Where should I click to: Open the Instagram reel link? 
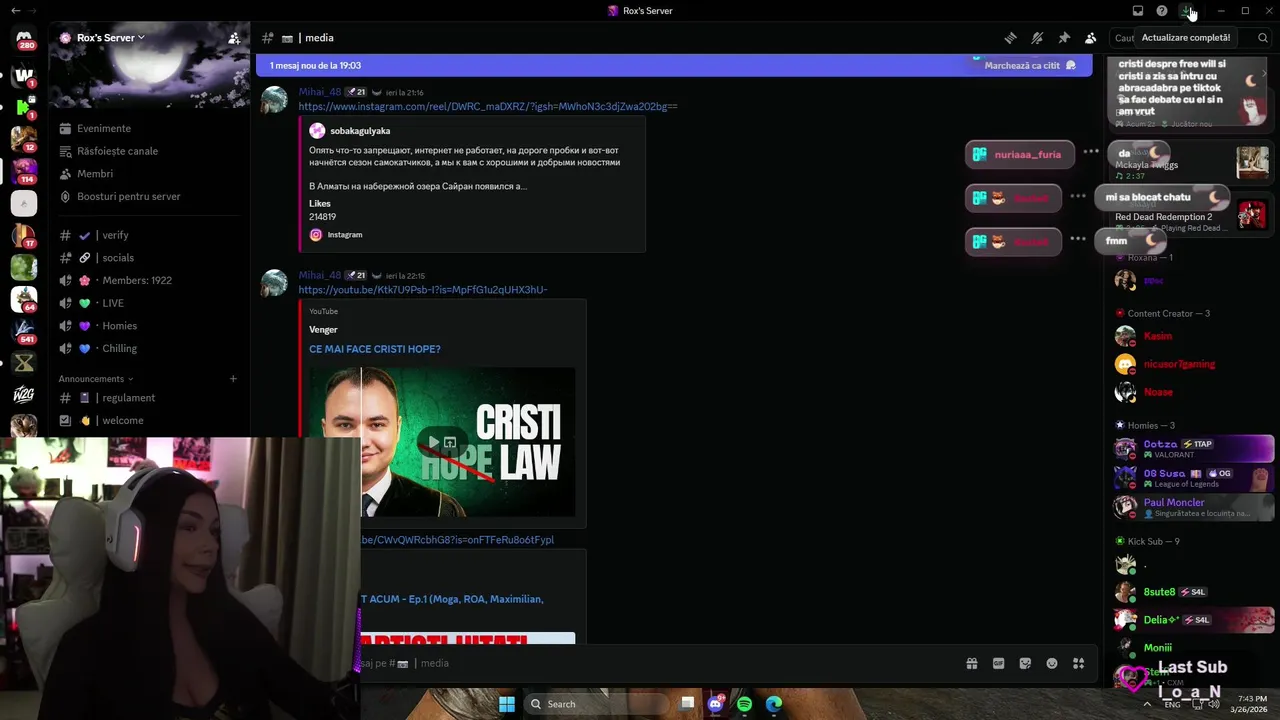488,106
